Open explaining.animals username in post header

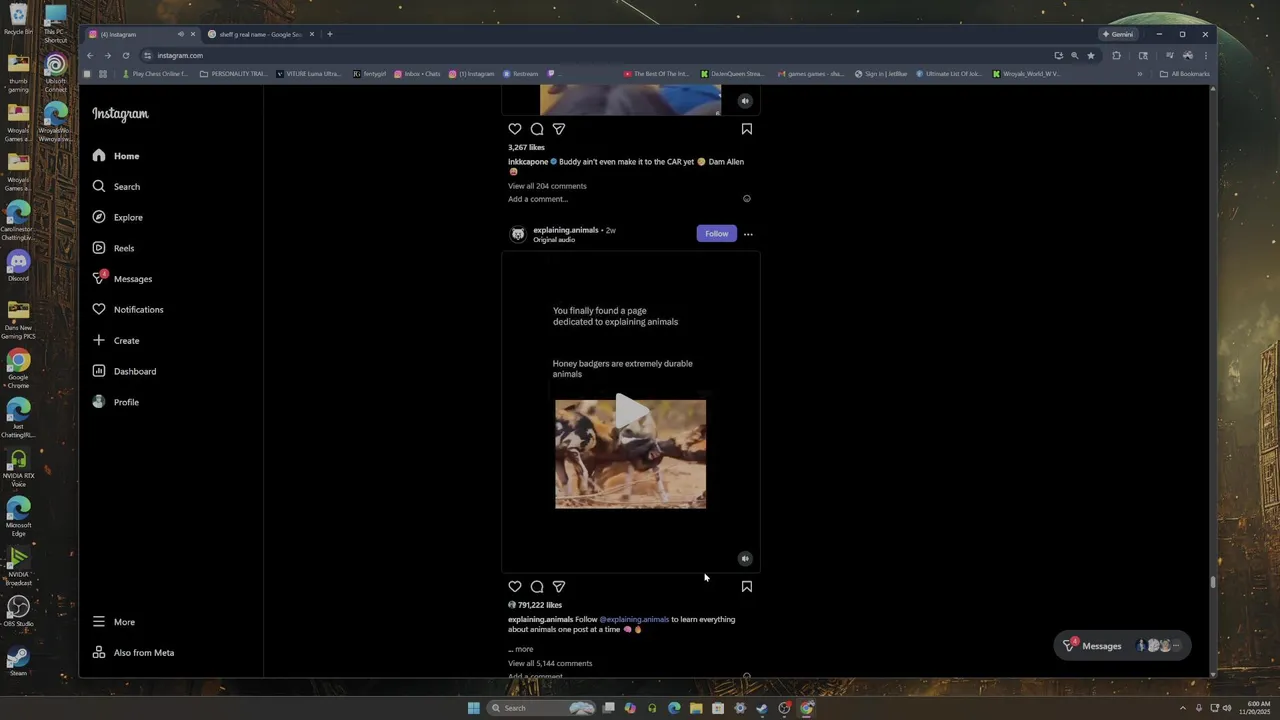point(565,230)
